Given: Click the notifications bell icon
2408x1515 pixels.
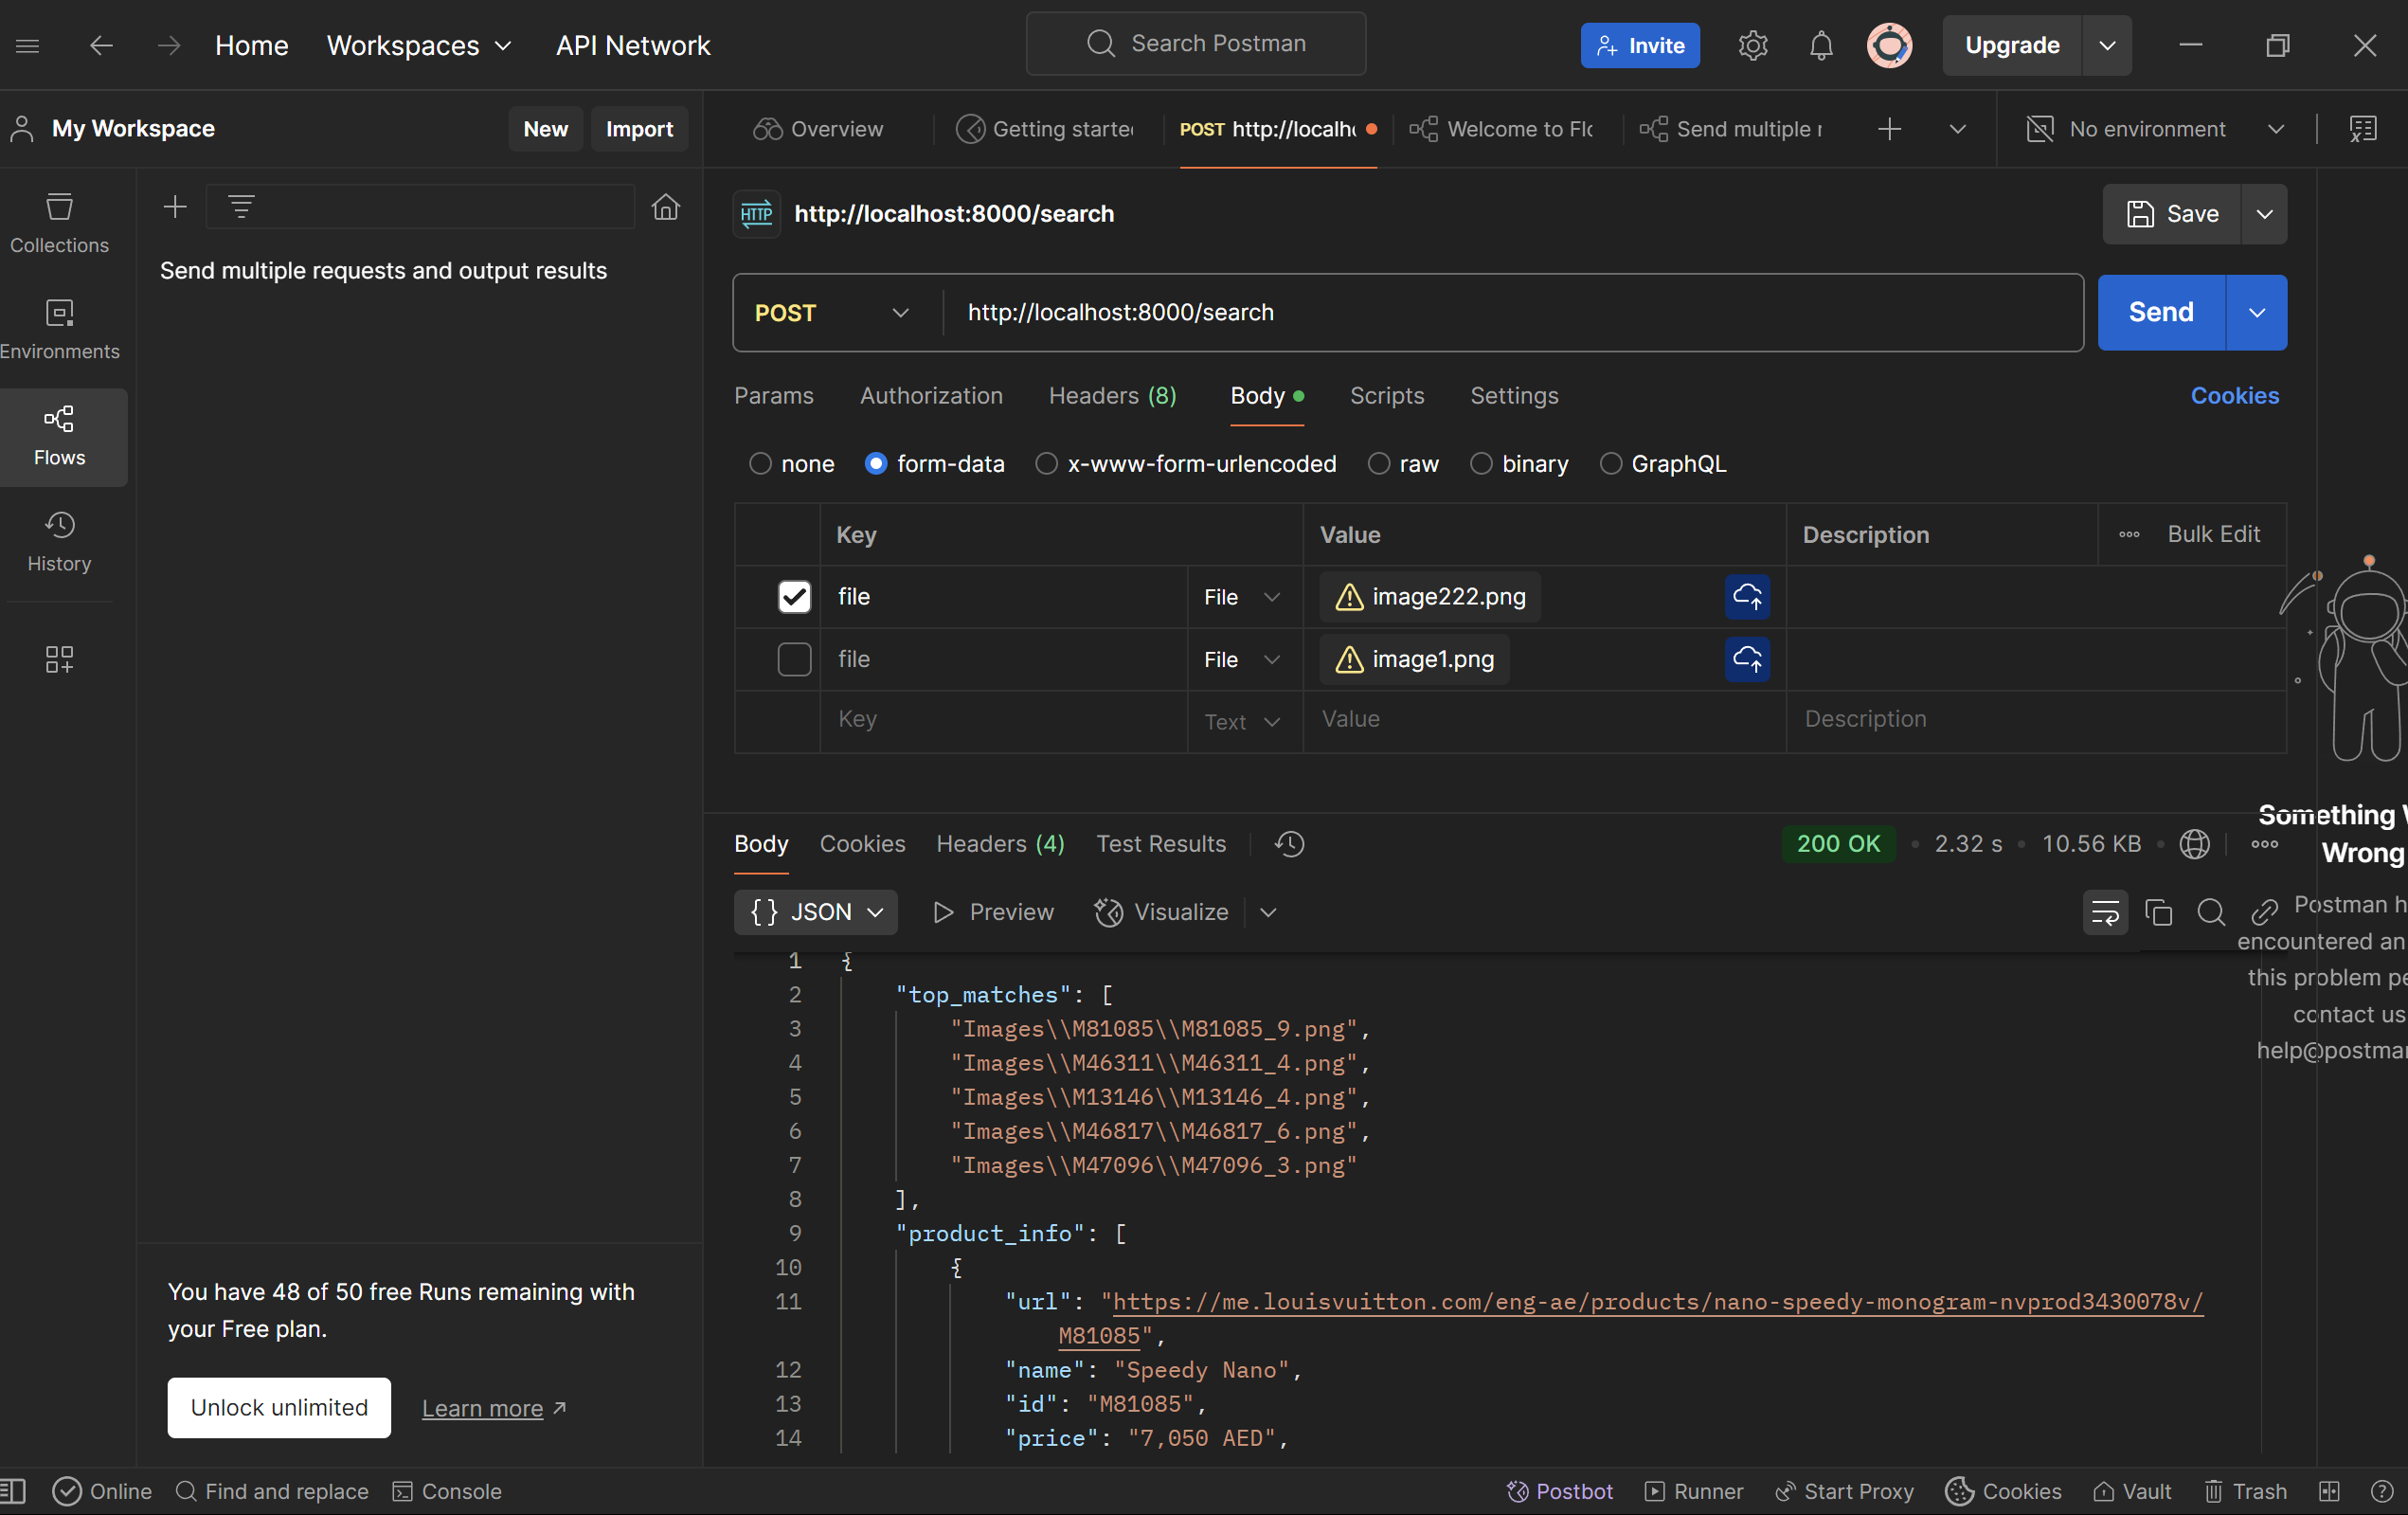Looking at the screenshot, I should click(x=1820, y=45).
